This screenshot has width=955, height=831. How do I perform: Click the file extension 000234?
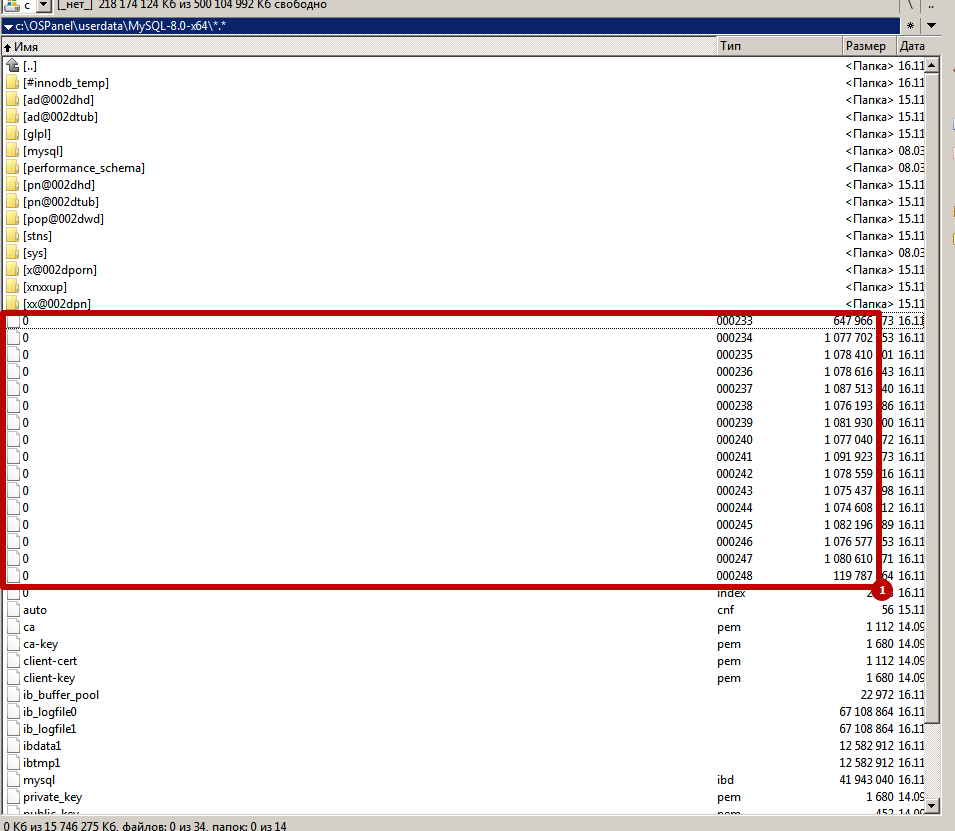(735, 338)
